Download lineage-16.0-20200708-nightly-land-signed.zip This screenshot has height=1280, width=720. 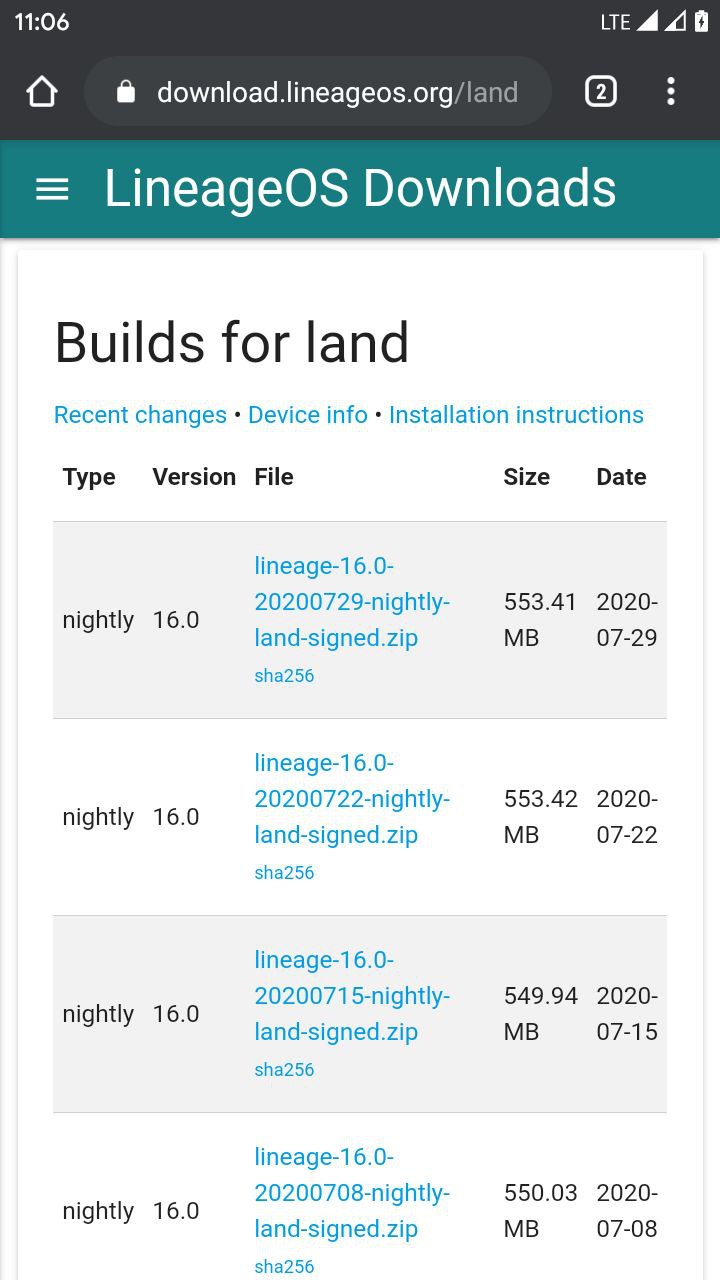coord(352,1193)
